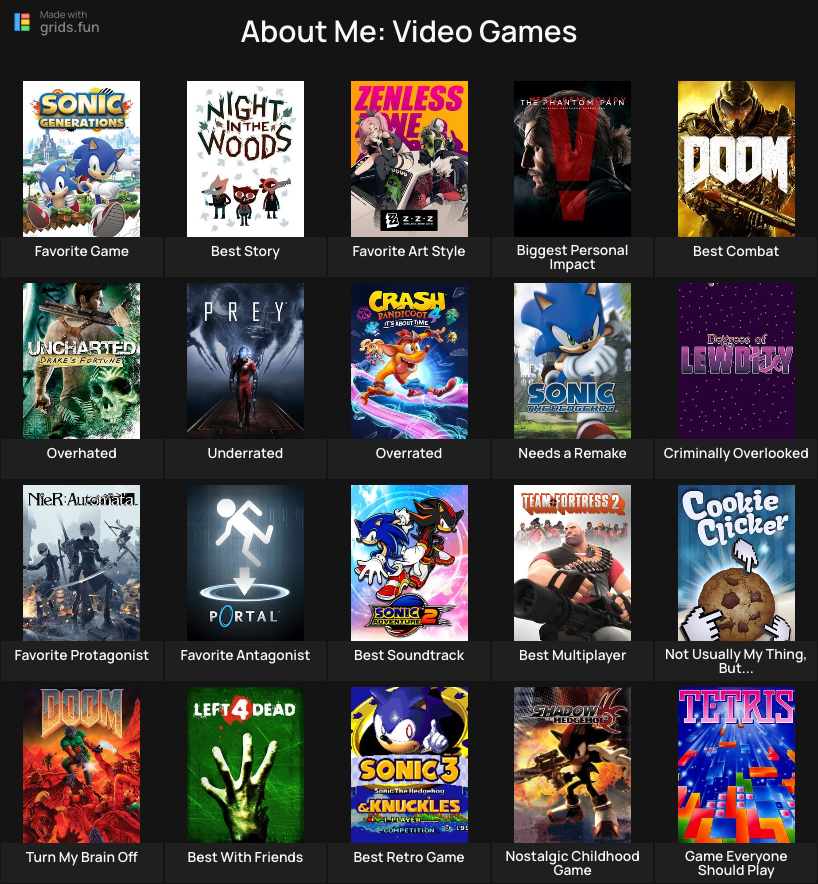Select the 'Best Soundtrack' label
The height and width of the screenshot is (884, 818).
[409, 655]
